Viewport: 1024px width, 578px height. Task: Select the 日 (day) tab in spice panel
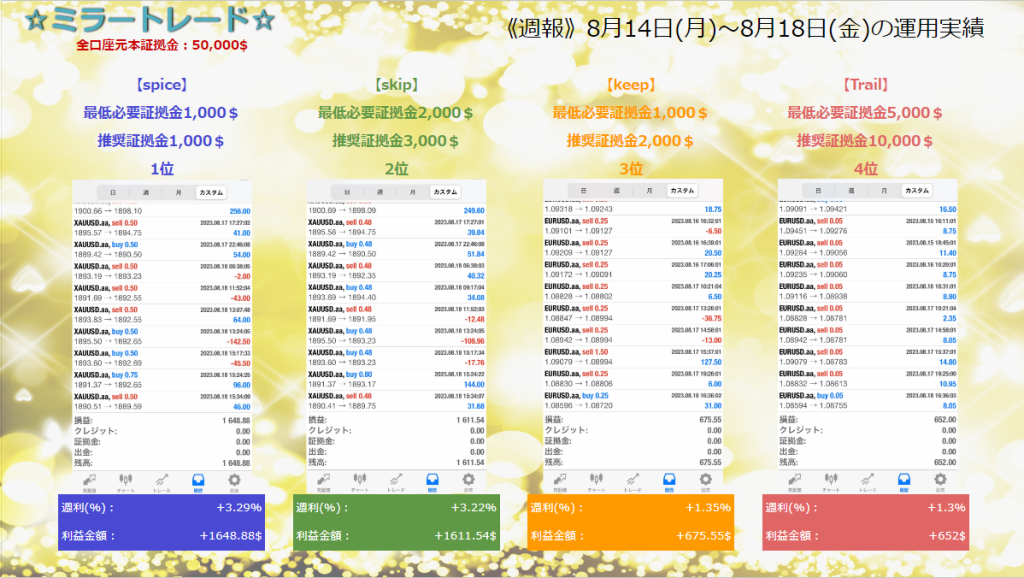tap(112, 192)
